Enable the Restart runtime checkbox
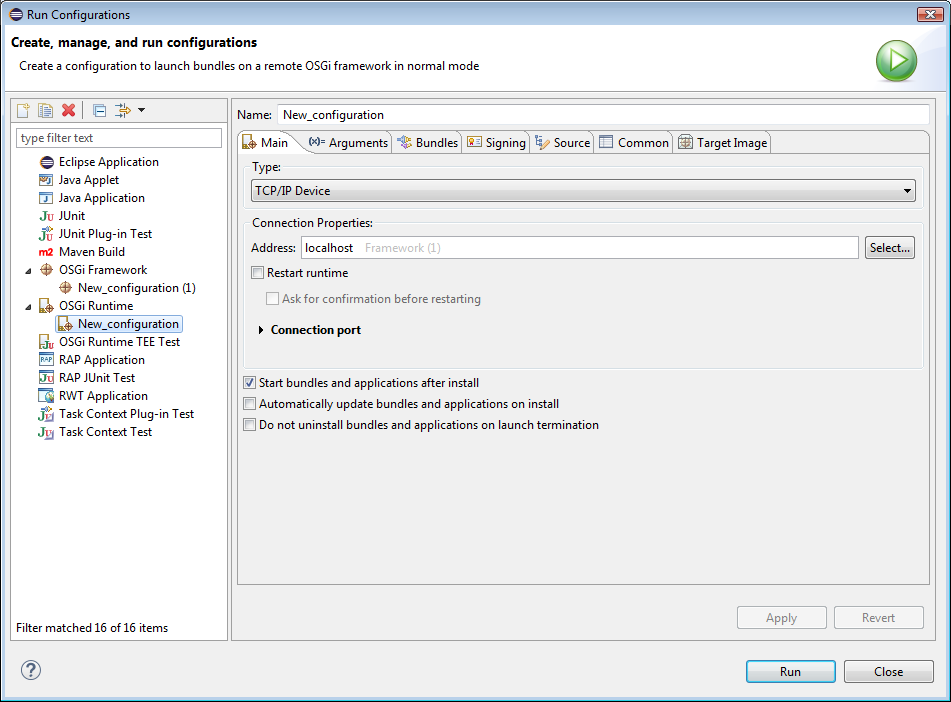 pyautogui.click(x=258, y=273)
